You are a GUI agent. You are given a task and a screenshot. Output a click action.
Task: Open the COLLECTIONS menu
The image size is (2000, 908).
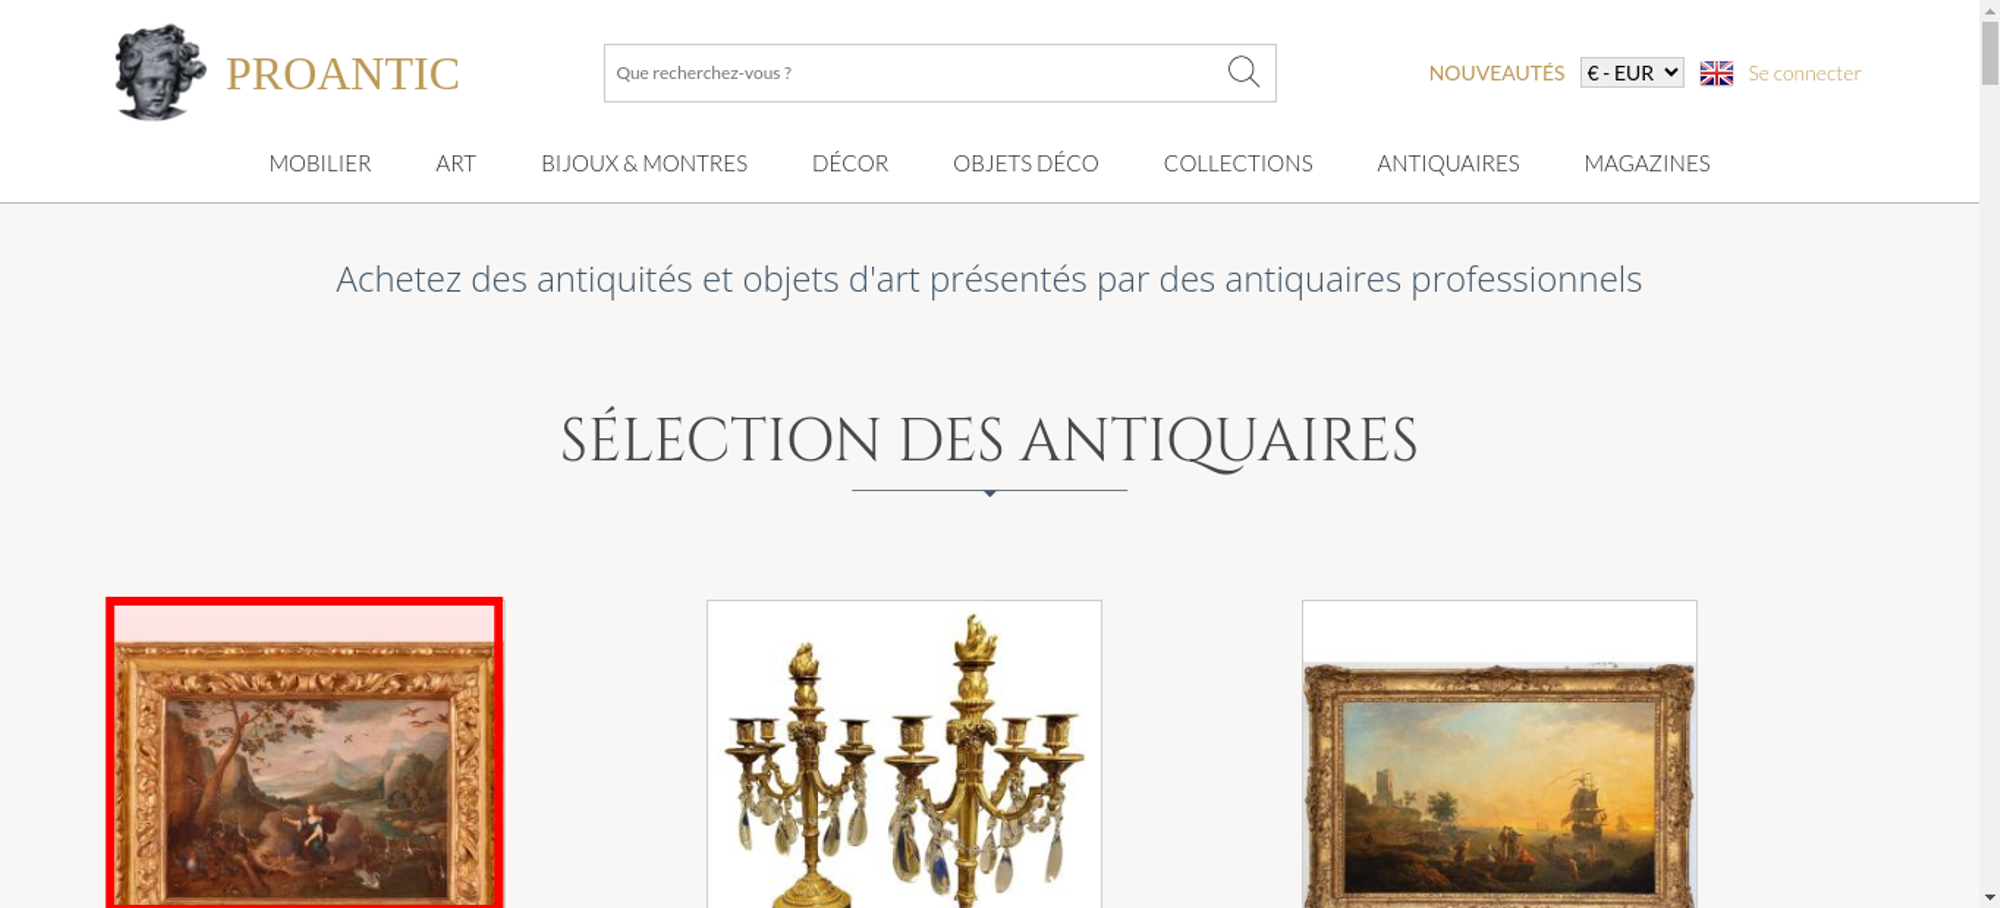click(x=1238, y=163)
